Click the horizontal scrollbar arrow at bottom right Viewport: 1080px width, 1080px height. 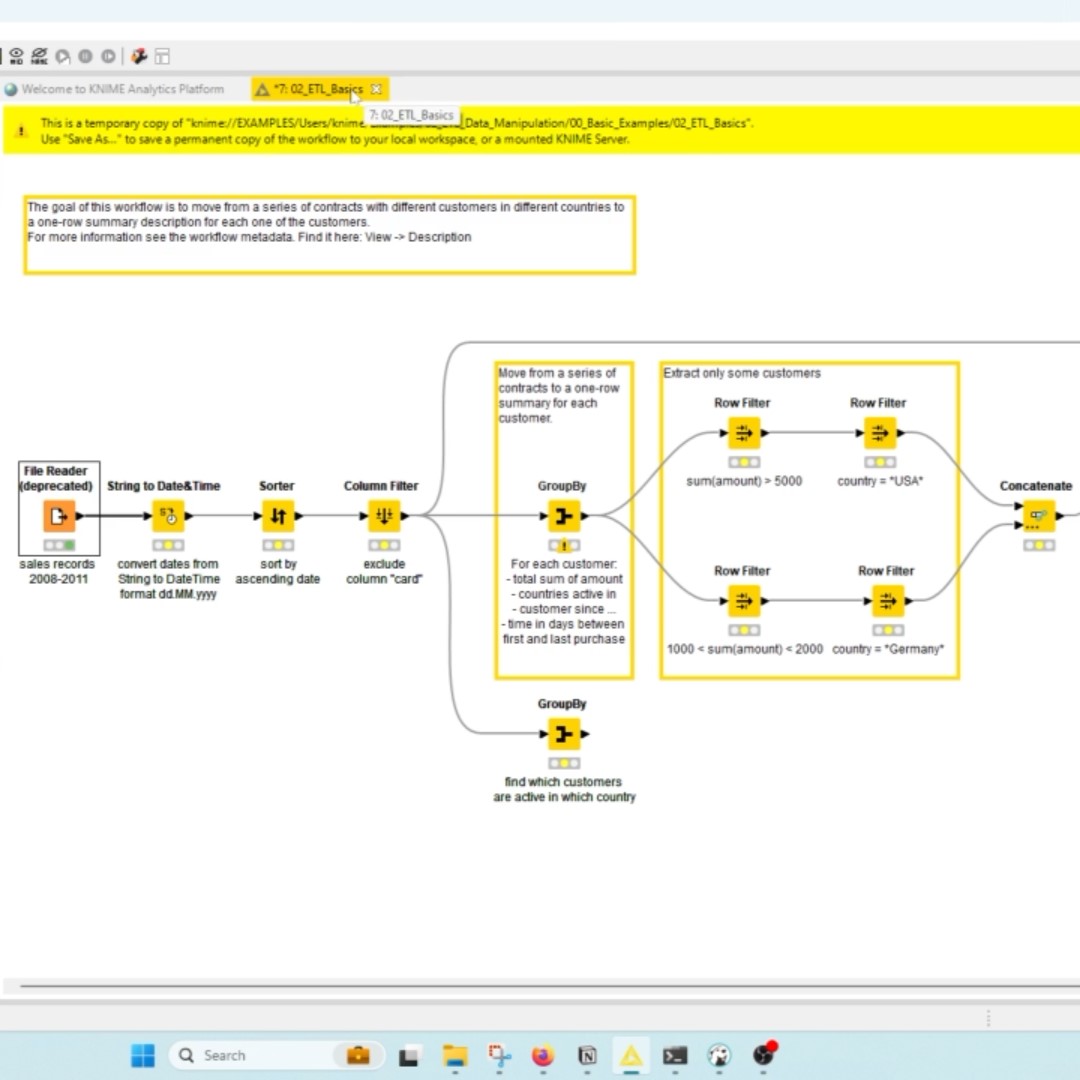point(987,1018)
